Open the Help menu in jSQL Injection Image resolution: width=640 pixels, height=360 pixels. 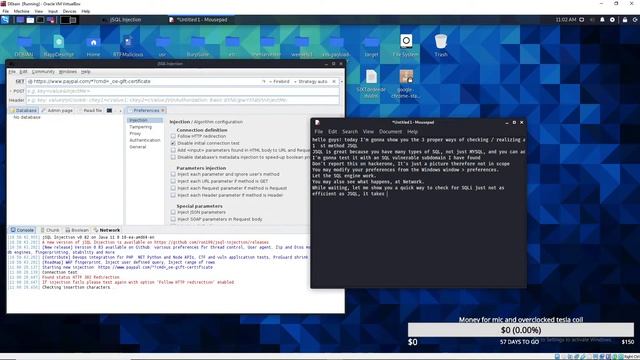click(86, 72)
